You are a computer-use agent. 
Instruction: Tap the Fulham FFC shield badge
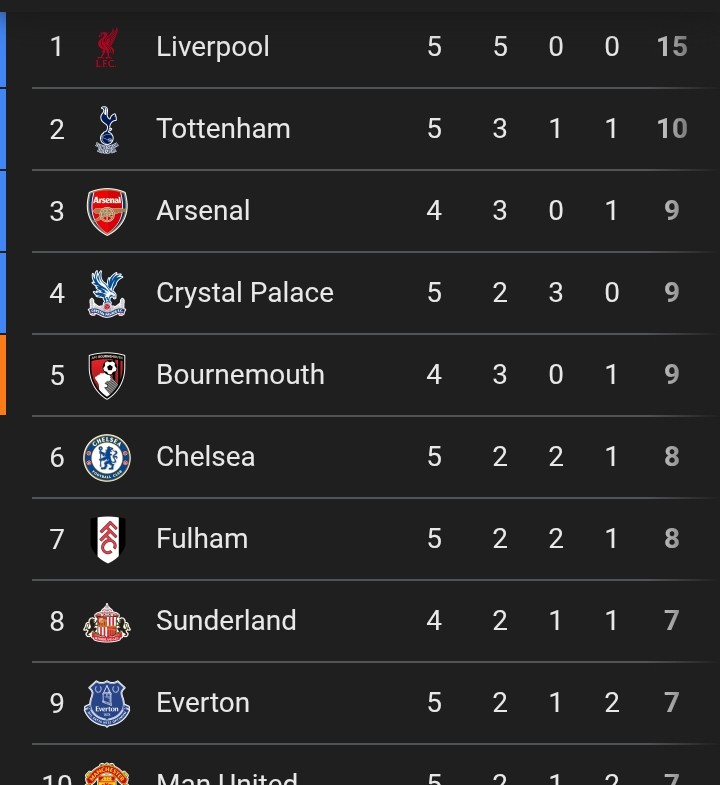coord(108,540)
